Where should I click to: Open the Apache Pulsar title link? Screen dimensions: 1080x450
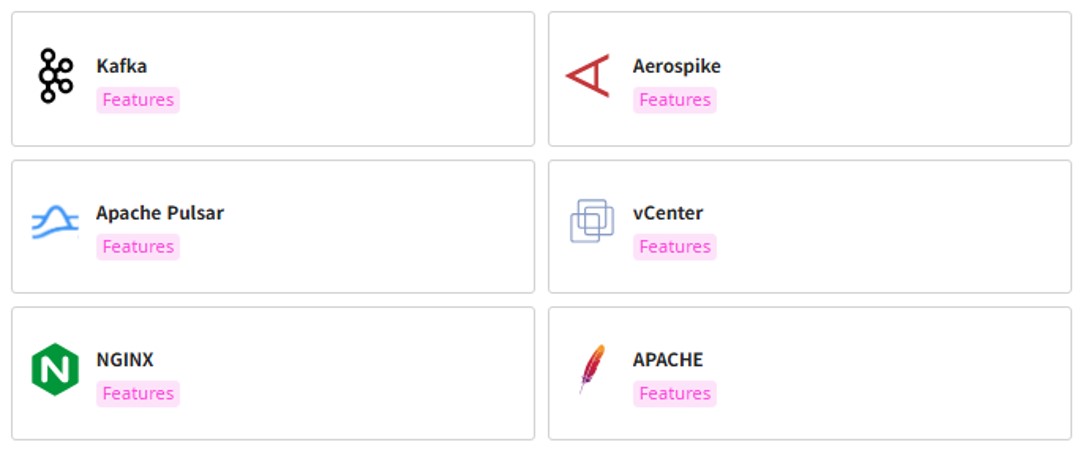[x=160, y=213]
